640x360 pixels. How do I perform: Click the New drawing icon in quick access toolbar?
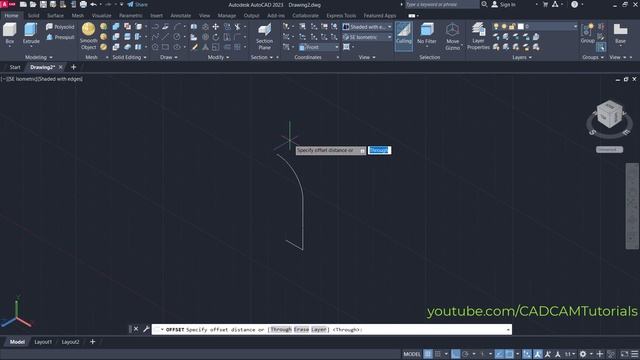click(23, 4)
